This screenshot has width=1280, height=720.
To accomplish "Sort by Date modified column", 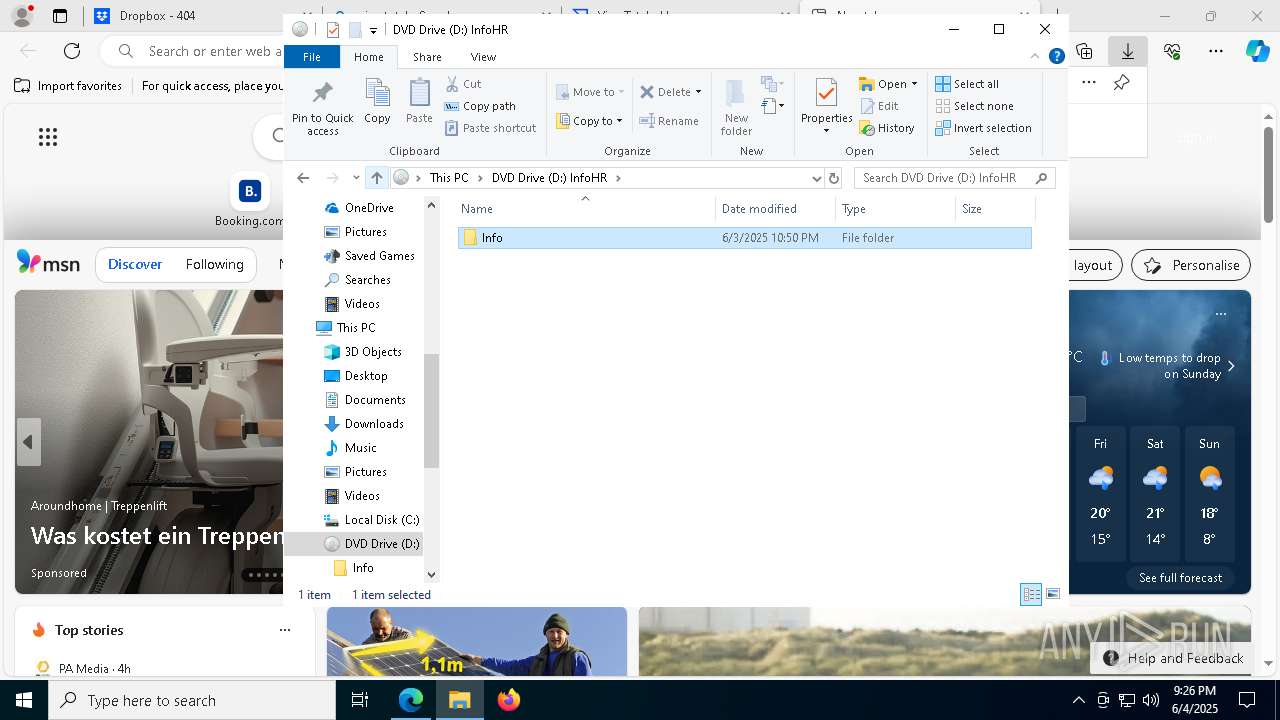I will (x=775, y=209).
